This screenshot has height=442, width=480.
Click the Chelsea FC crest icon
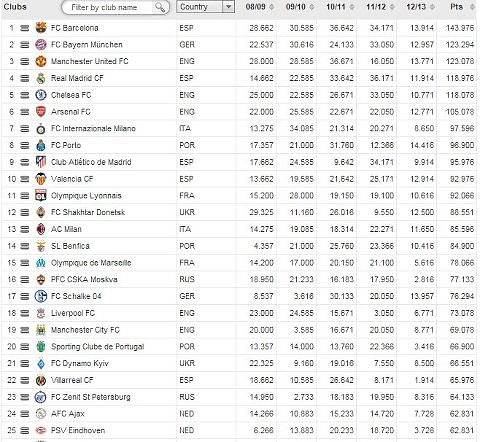point(41,95)
